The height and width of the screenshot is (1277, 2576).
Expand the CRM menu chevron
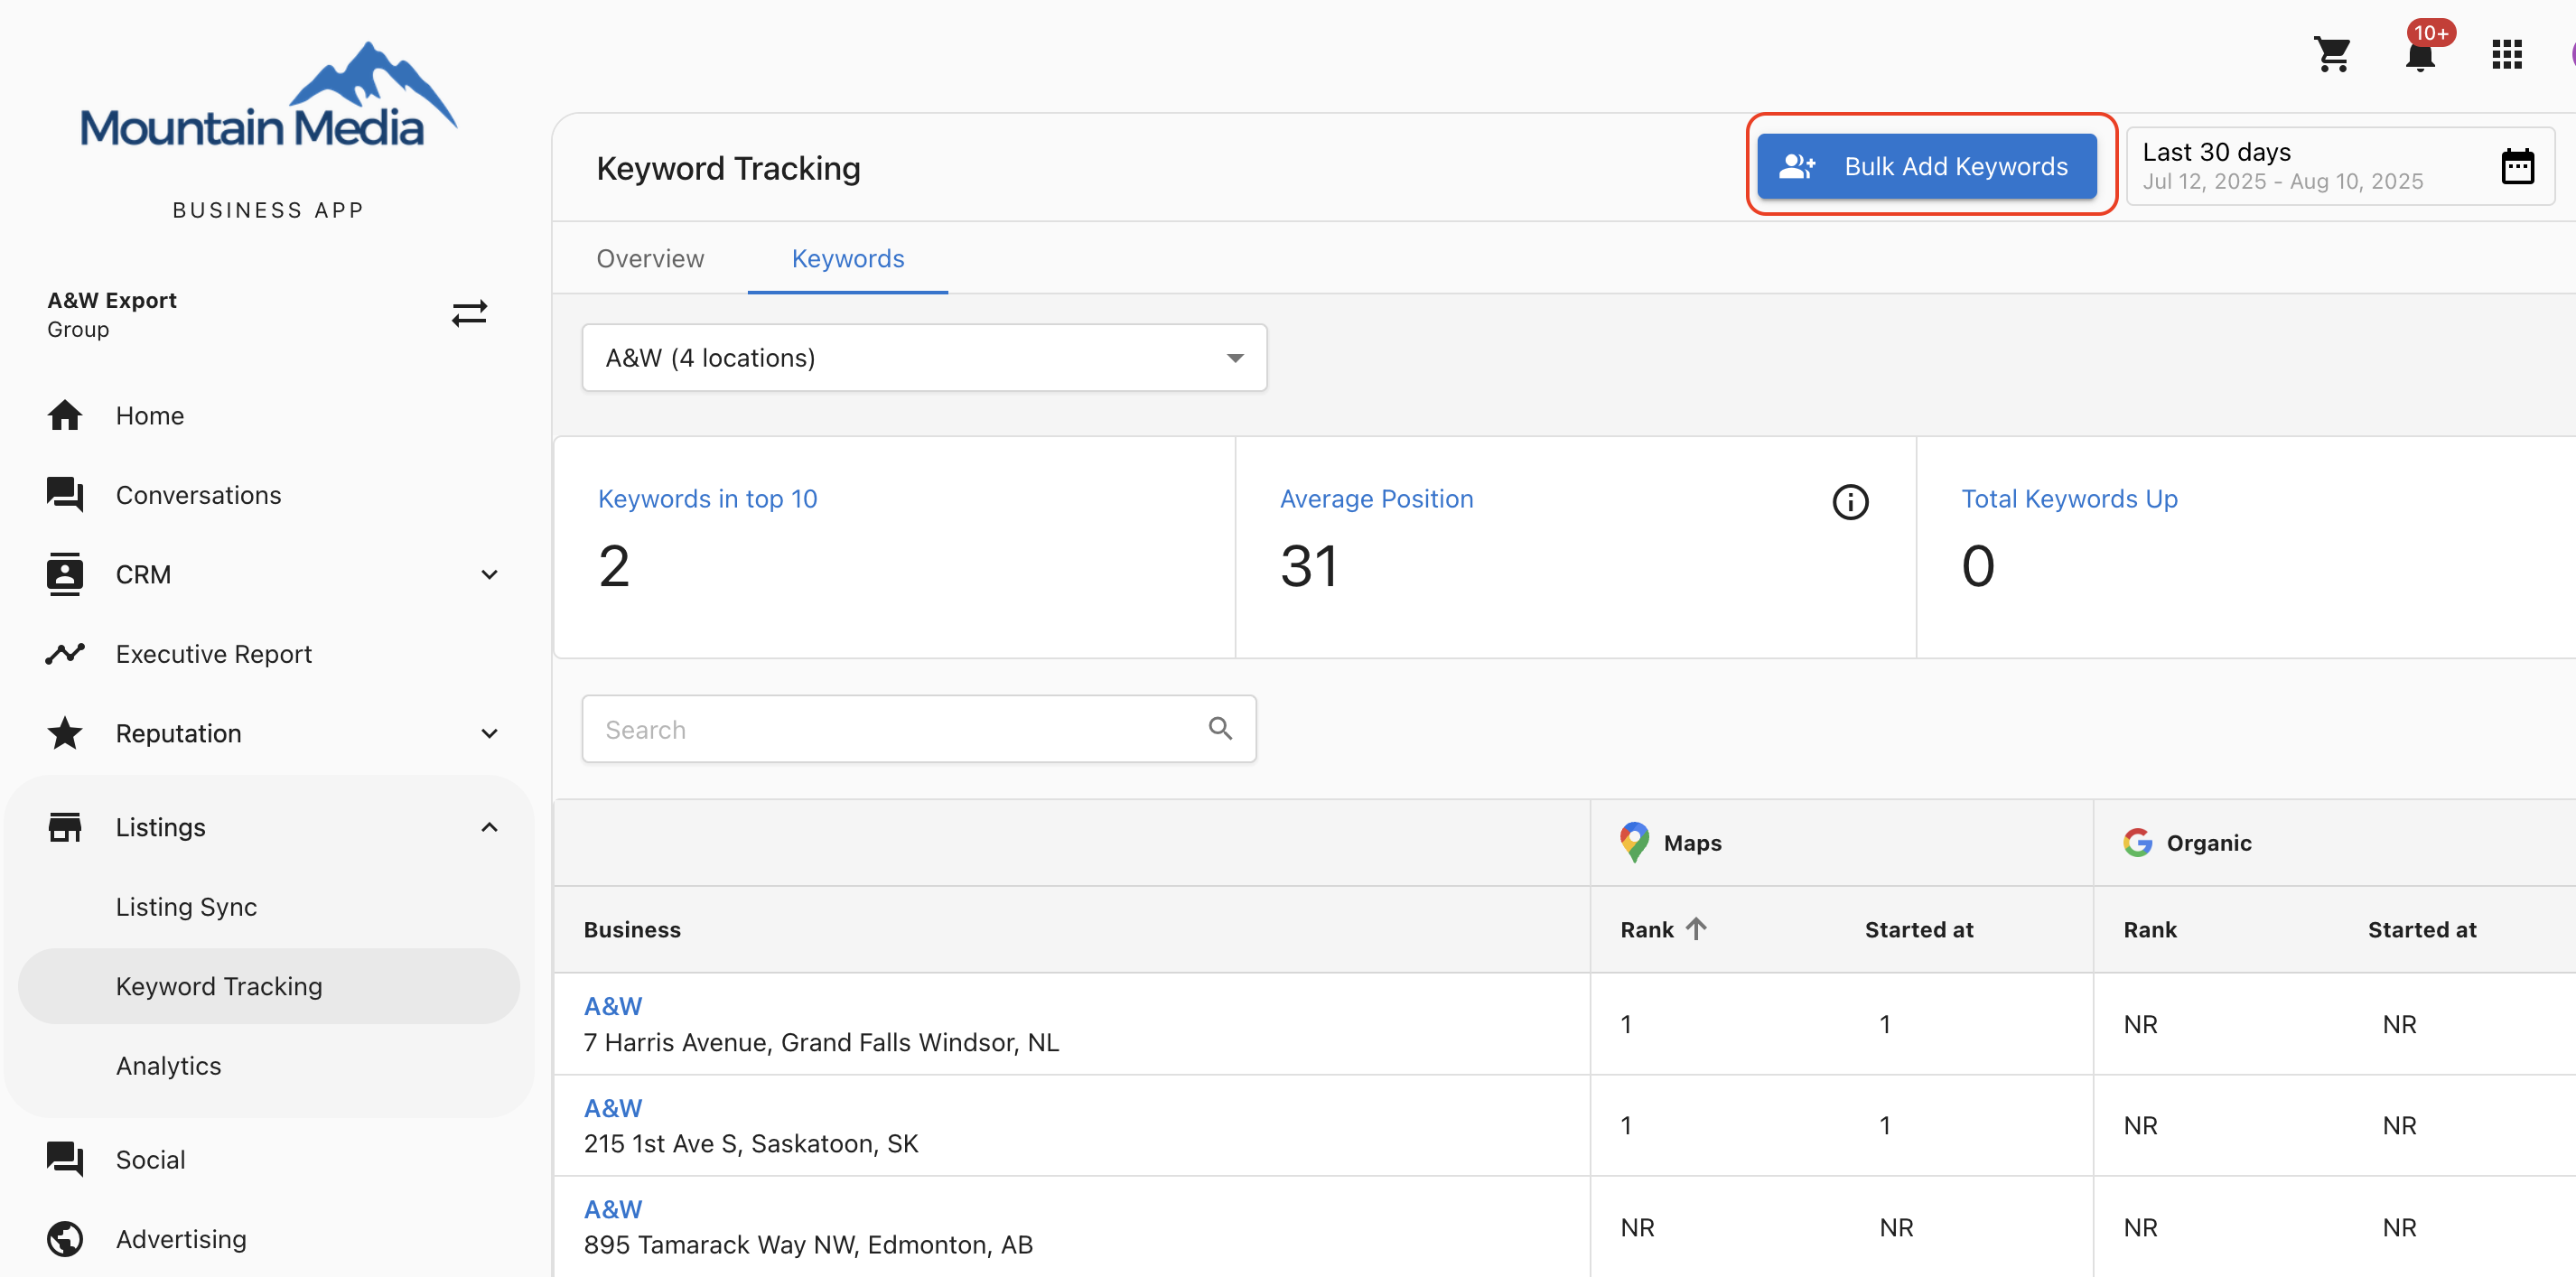click(x=489, y=574)
